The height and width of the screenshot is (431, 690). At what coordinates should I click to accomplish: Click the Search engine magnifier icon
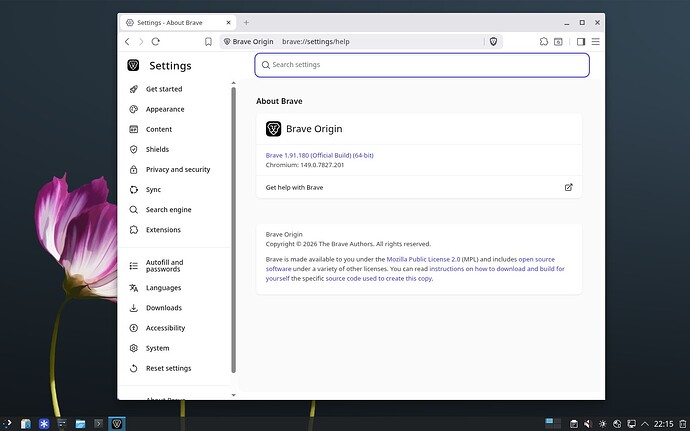pos(133,210)
